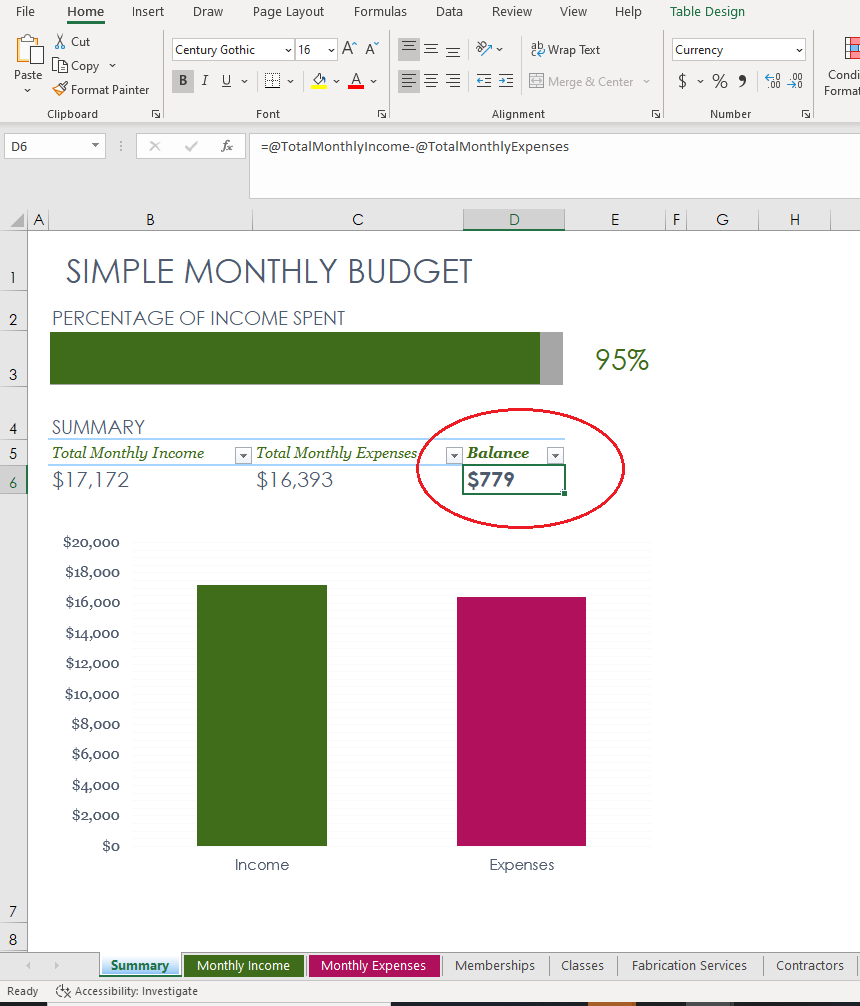The image size is (860, 1006).
Task: Toggle Underline formatting
Action: (x=226, y=81)
